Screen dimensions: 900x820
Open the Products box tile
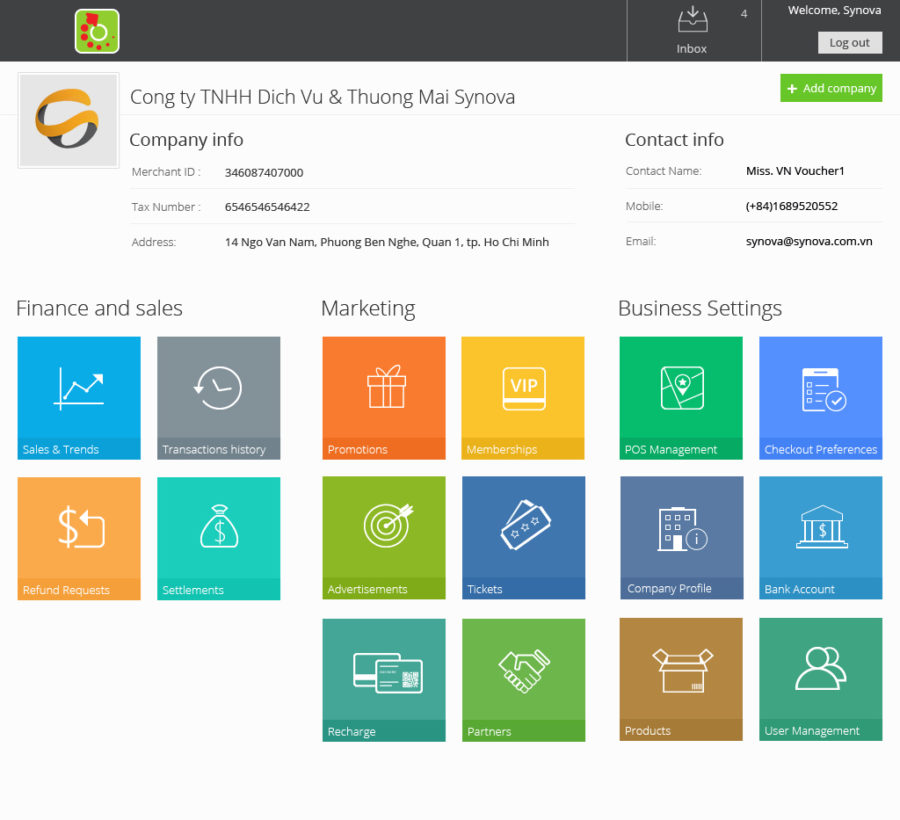pos(681,678)
